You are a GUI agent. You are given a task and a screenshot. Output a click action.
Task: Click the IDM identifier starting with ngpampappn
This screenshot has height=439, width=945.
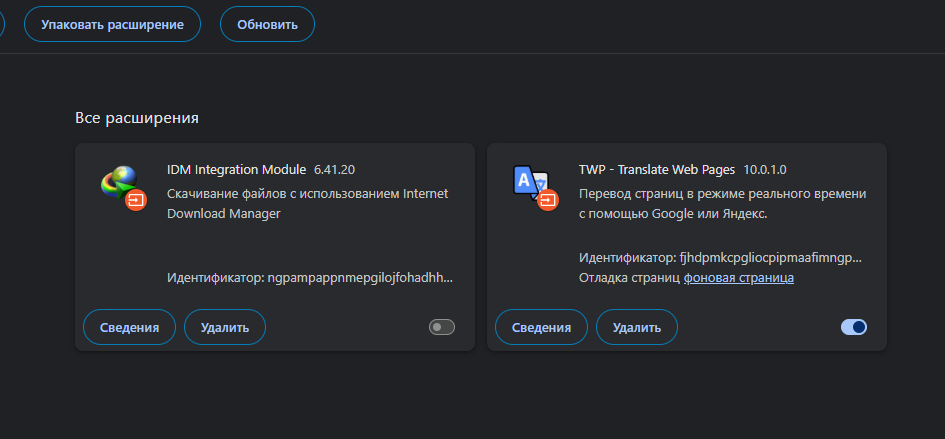(x=310, y=278)
